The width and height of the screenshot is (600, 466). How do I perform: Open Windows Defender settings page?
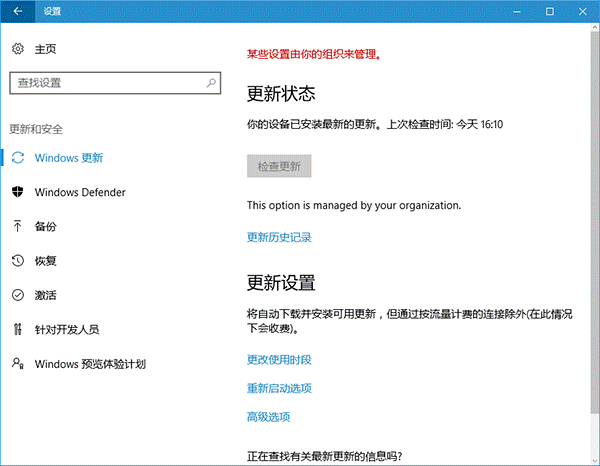80,192
